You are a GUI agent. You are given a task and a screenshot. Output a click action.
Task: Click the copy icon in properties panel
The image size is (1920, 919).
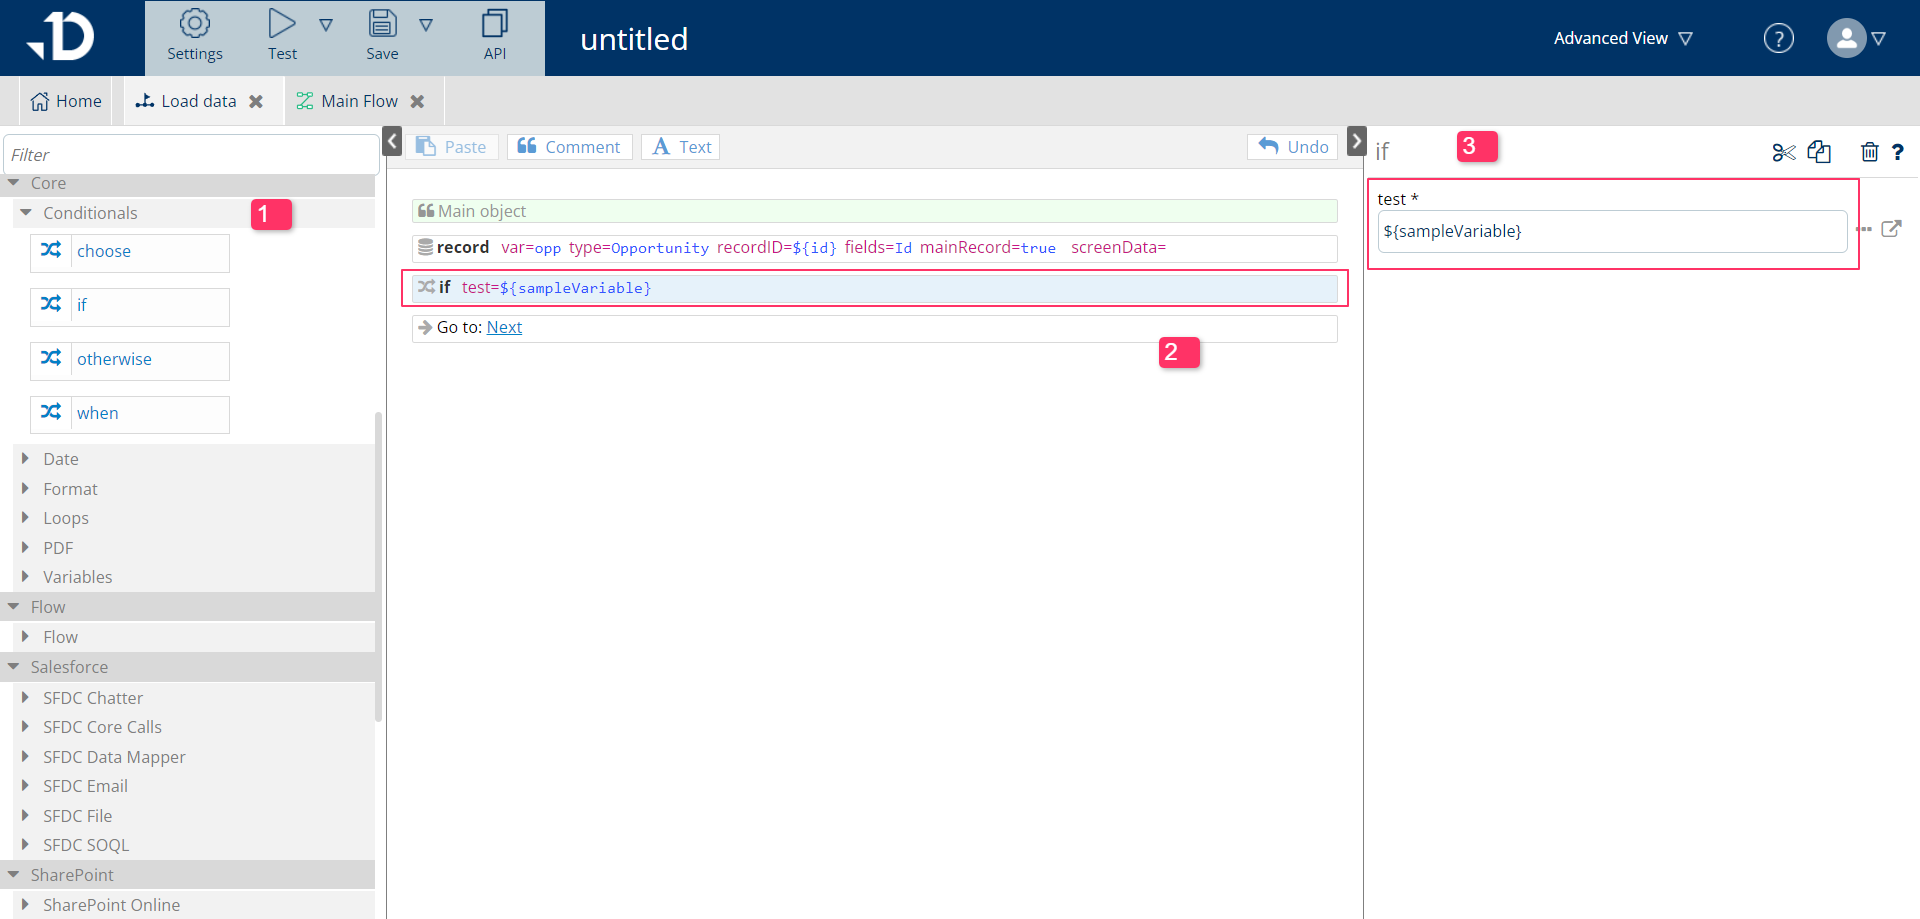(x=1819, y=152)
